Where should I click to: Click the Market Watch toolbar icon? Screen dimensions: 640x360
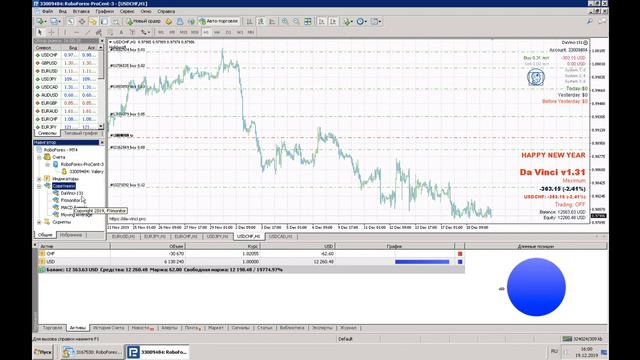pyautogui.click(x=70, y=21)
